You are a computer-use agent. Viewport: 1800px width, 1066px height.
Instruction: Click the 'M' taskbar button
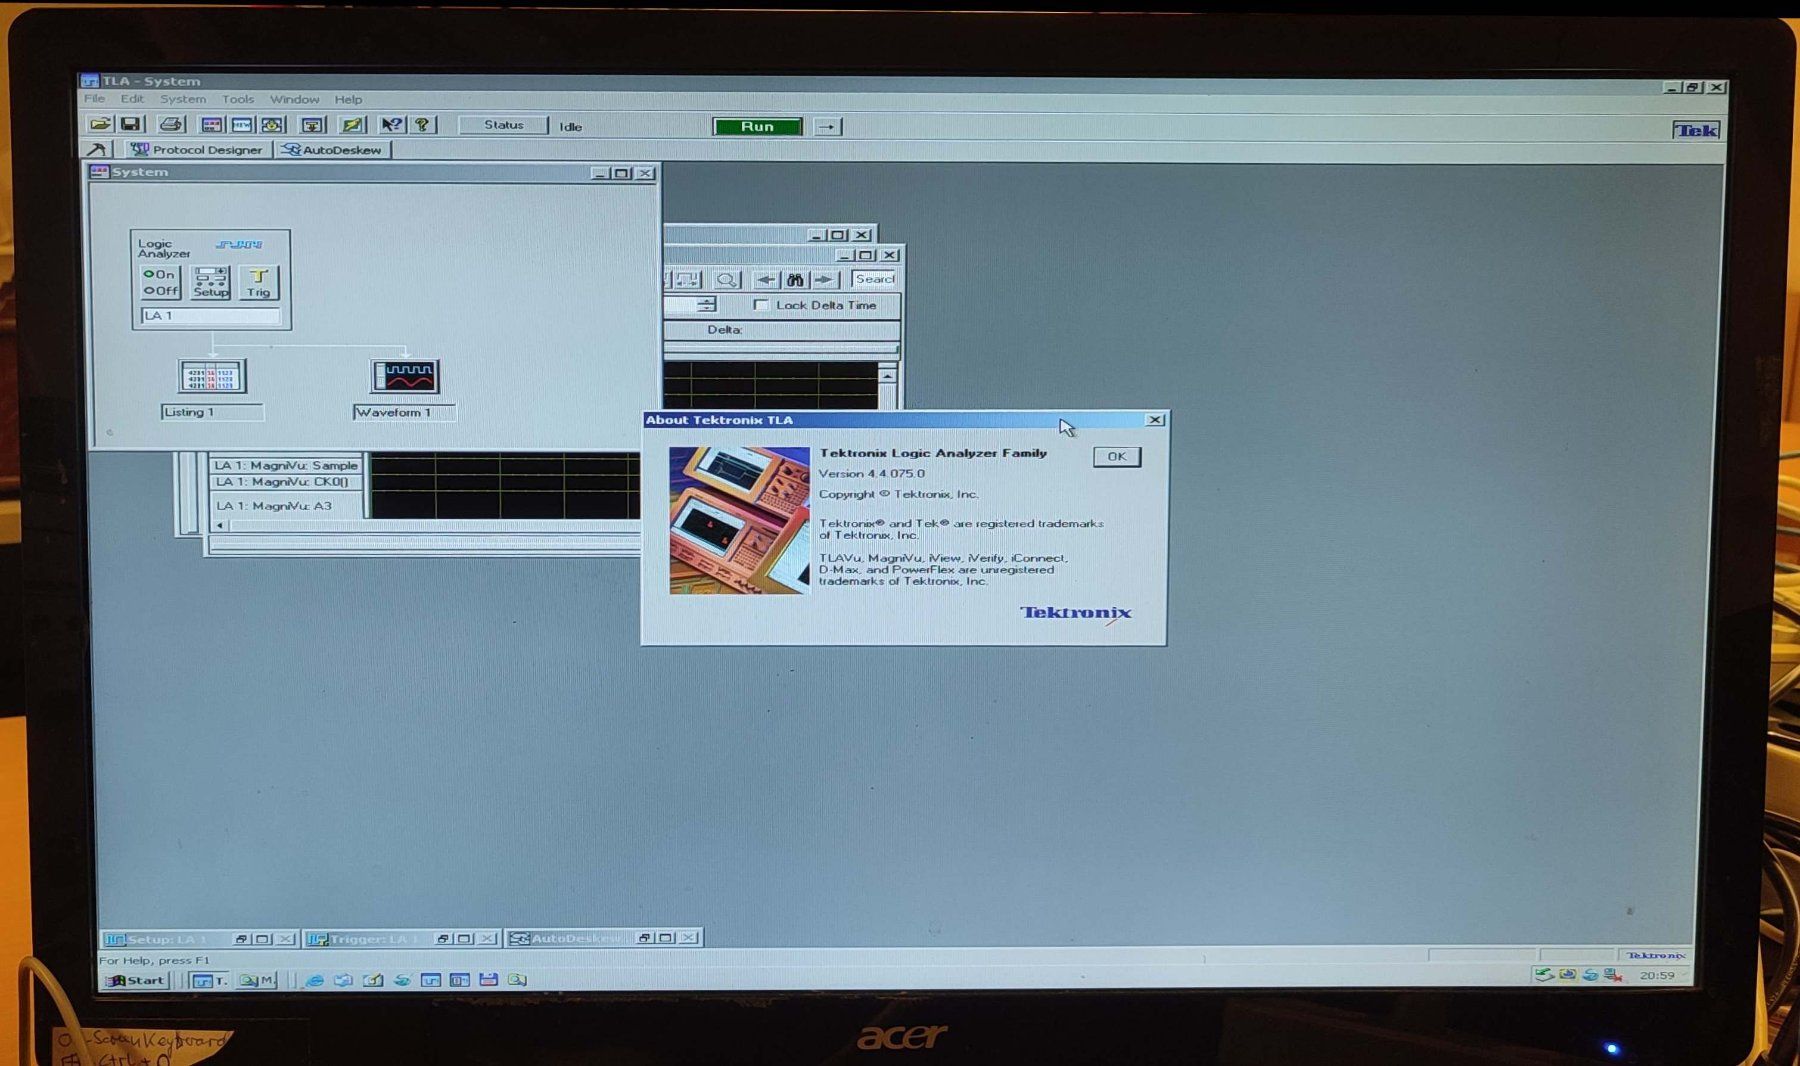[257, 980]
